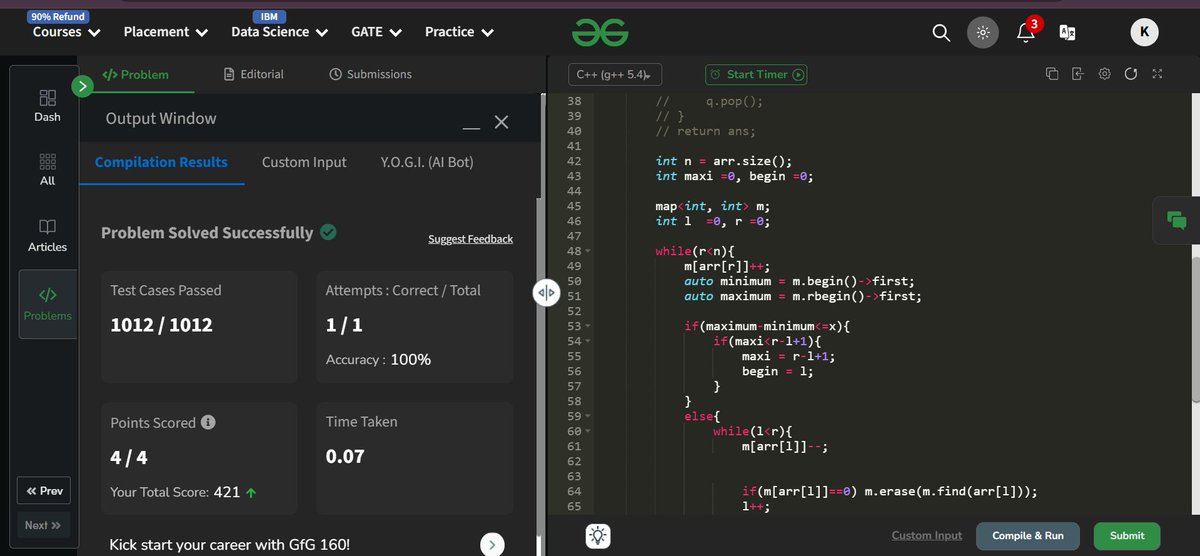The width and height of the screenshot is (1200, 556).
Task: Expand the Data Science dropdown
Action: pos(280,32)
